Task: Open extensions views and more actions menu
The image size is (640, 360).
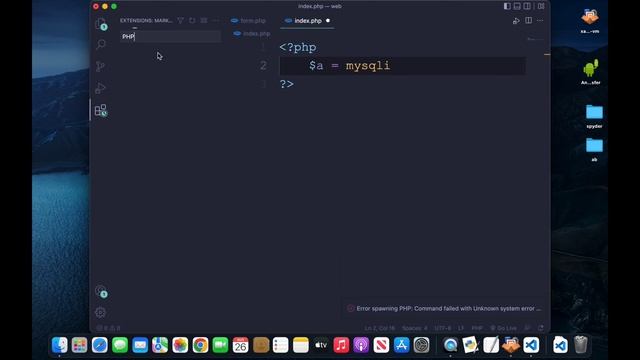Action: point(216,20)
